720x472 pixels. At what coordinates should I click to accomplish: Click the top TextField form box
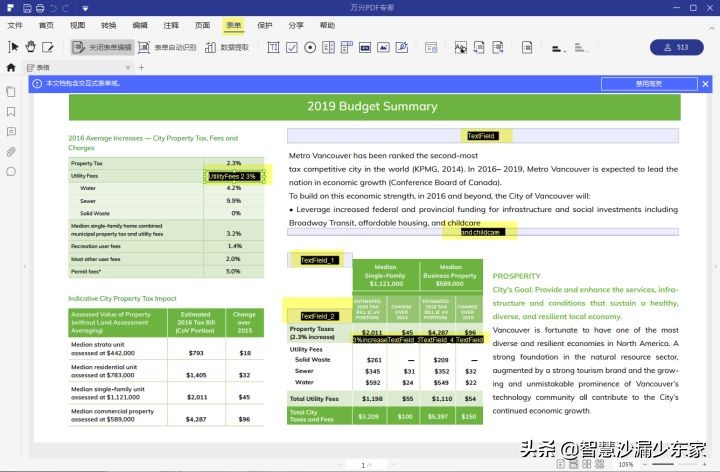pos(483,136)
